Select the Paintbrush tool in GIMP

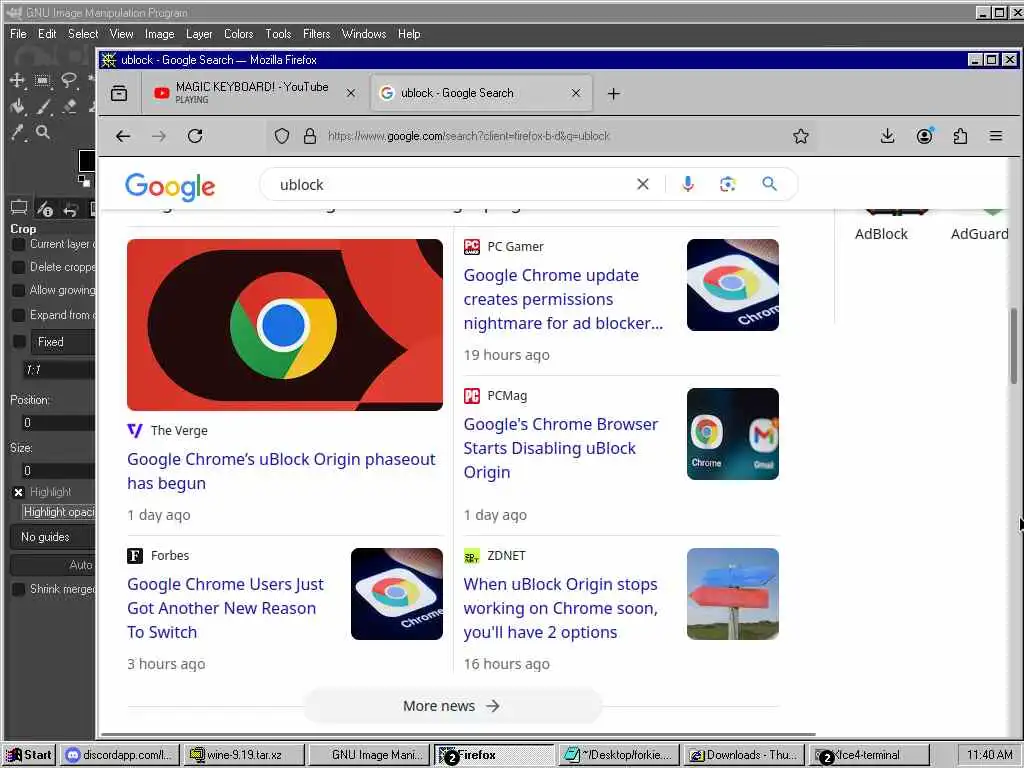(x=43, y=106)
